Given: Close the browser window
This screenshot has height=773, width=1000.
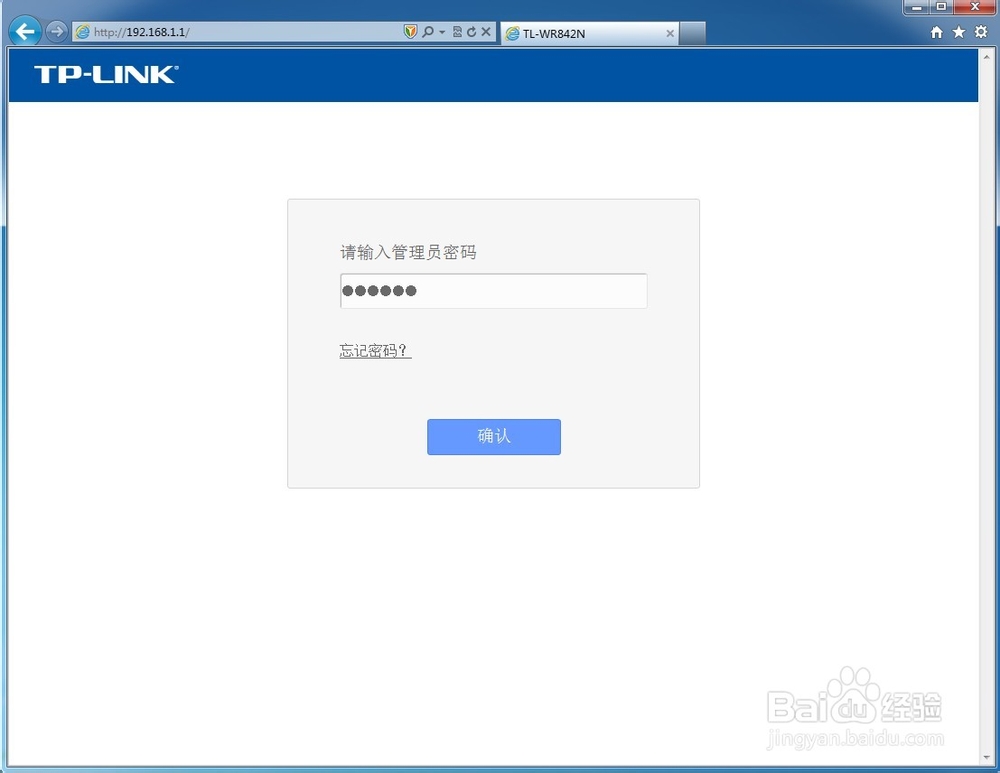Looking at the screenshot, I should (974, 7).
